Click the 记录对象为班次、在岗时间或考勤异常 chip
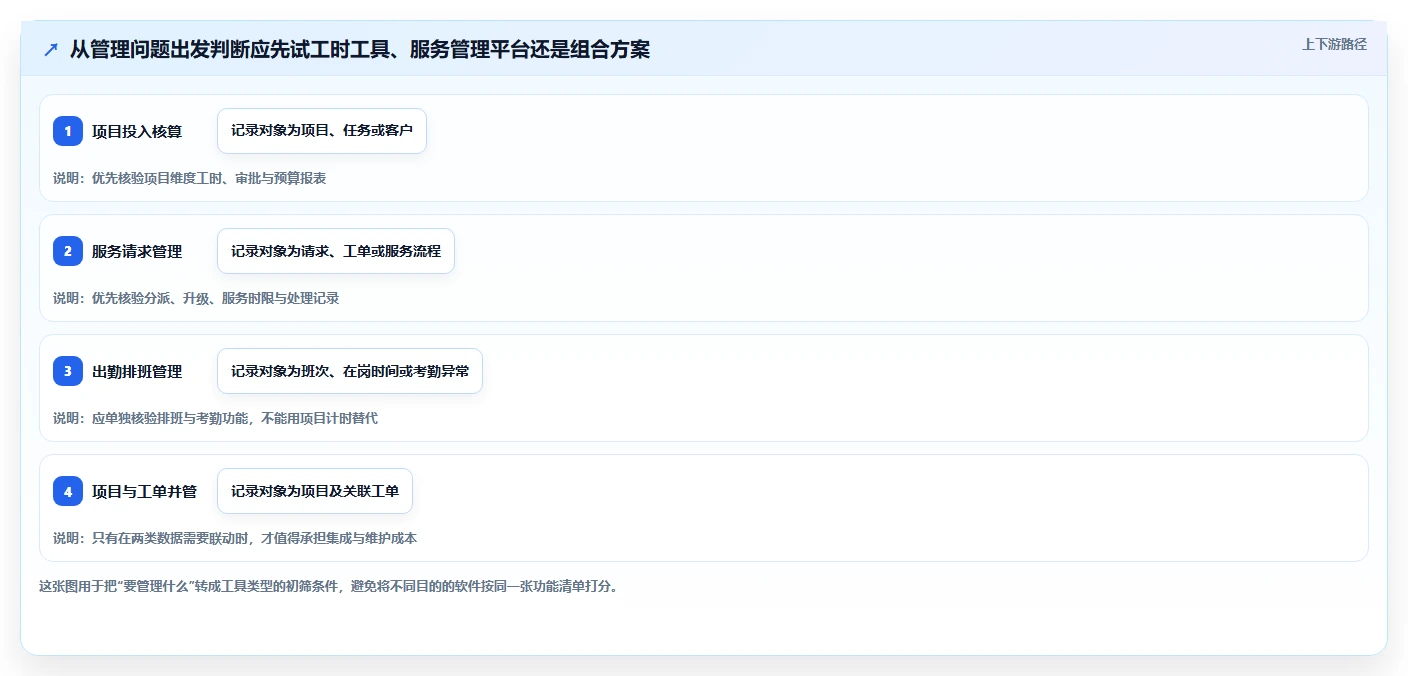1408x676 pixels. (350, 371)
